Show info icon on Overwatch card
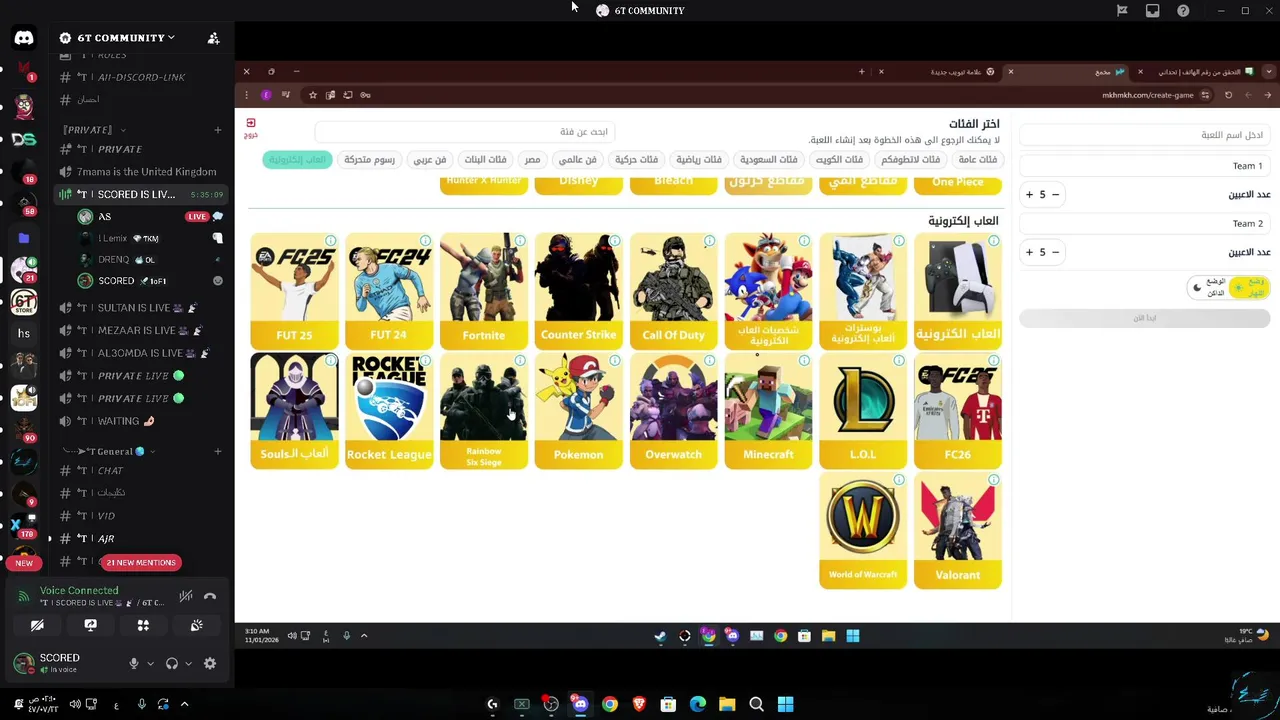The image size is (1280, 720). pyautogui.click(x=709, y=361)
